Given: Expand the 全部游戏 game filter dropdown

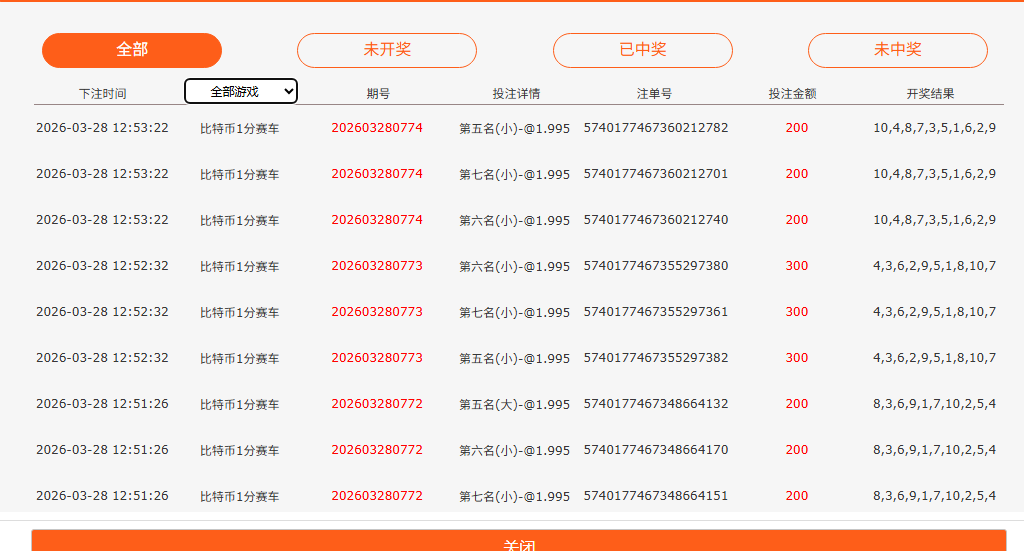Looking at the screenshot, I should click(241, 91).
